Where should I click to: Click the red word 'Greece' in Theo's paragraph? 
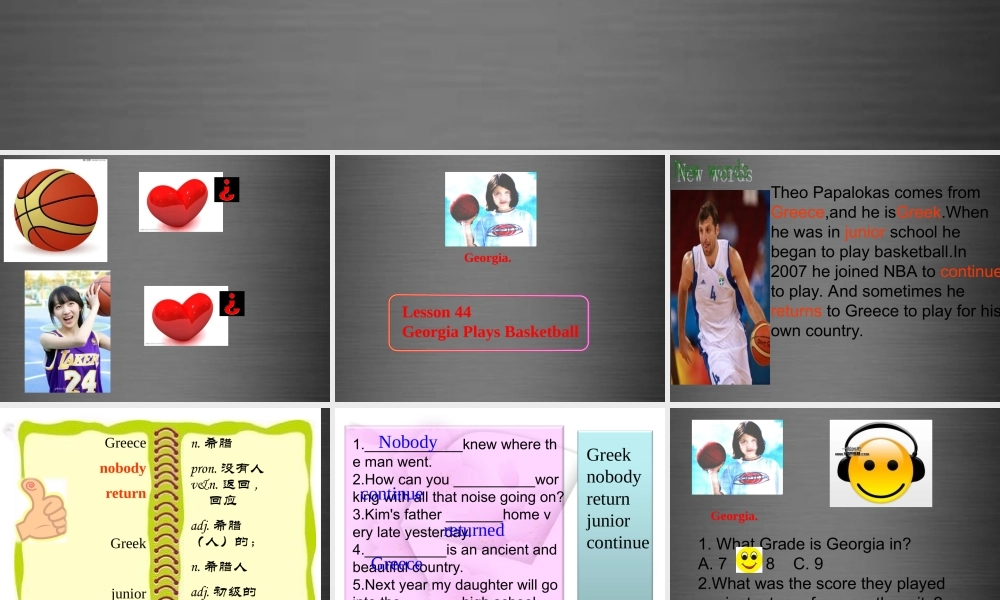797,212
